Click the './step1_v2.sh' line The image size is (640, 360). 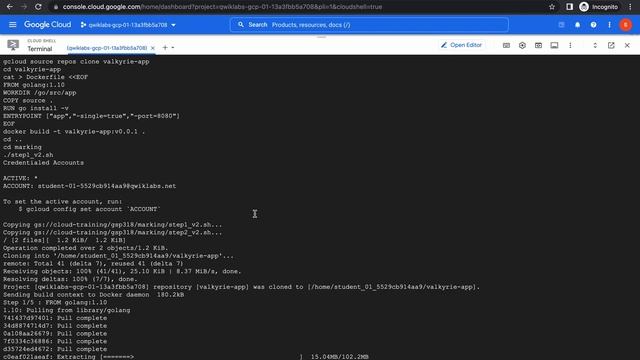tap(28, 155)
